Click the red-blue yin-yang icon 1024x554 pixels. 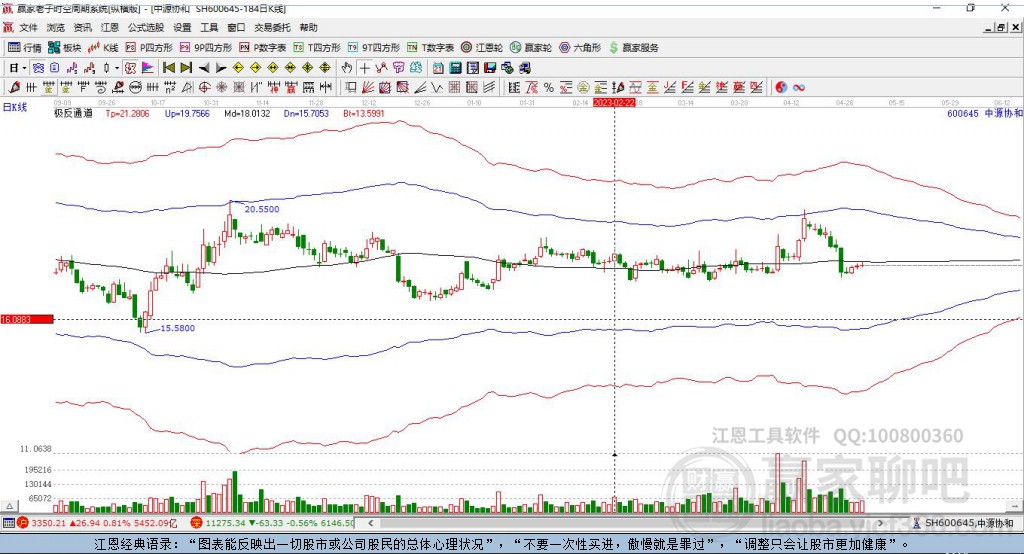coord(781,88)
